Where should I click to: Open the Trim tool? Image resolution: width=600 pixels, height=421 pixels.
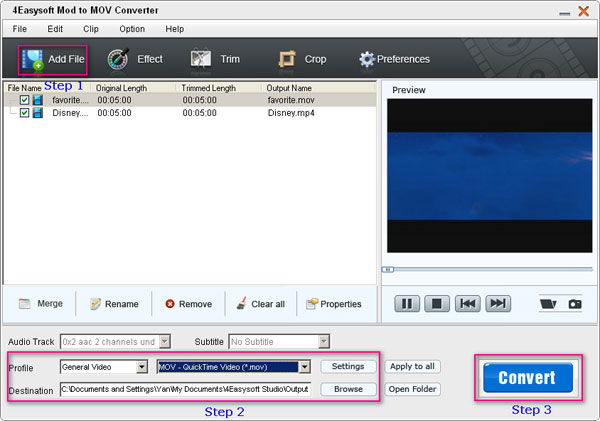(215, 59)
